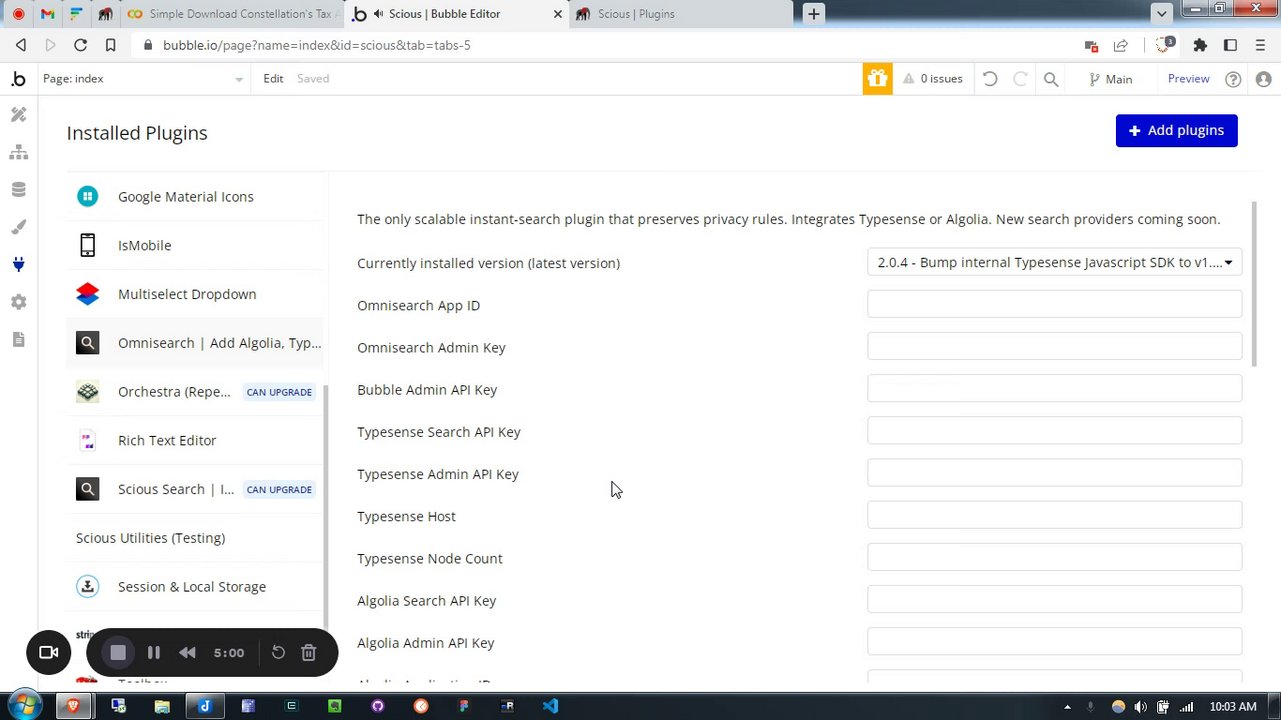Open the installed version dropdown
The width and height of the screenshot is (1281, 720).
click(x=1054, y=262)
